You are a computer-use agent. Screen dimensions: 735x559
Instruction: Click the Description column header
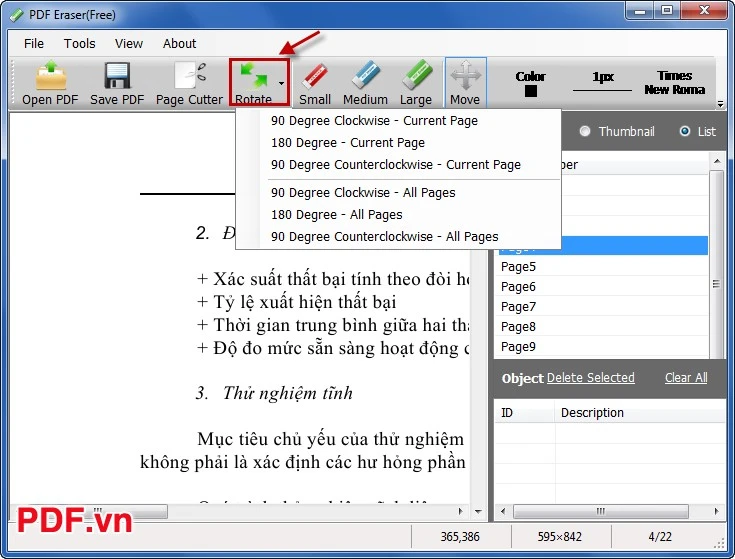coord(640,413)
